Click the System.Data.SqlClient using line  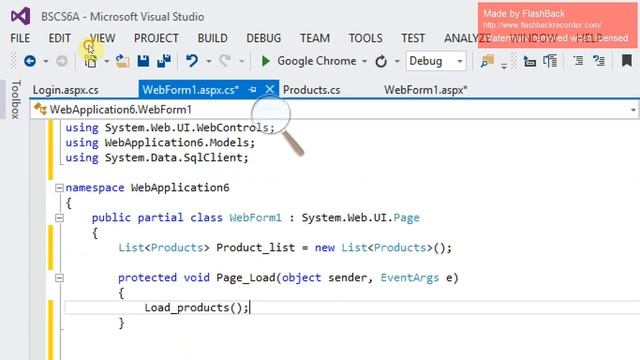[157, 158]
